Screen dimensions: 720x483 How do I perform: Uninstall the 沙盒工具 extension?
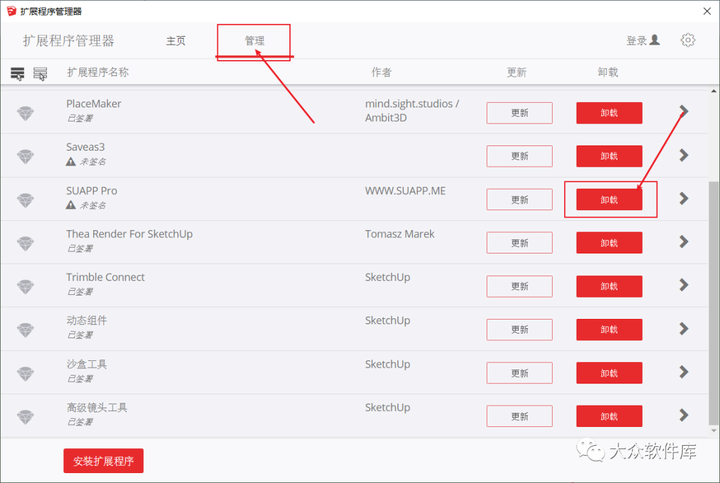click(609, 373)
